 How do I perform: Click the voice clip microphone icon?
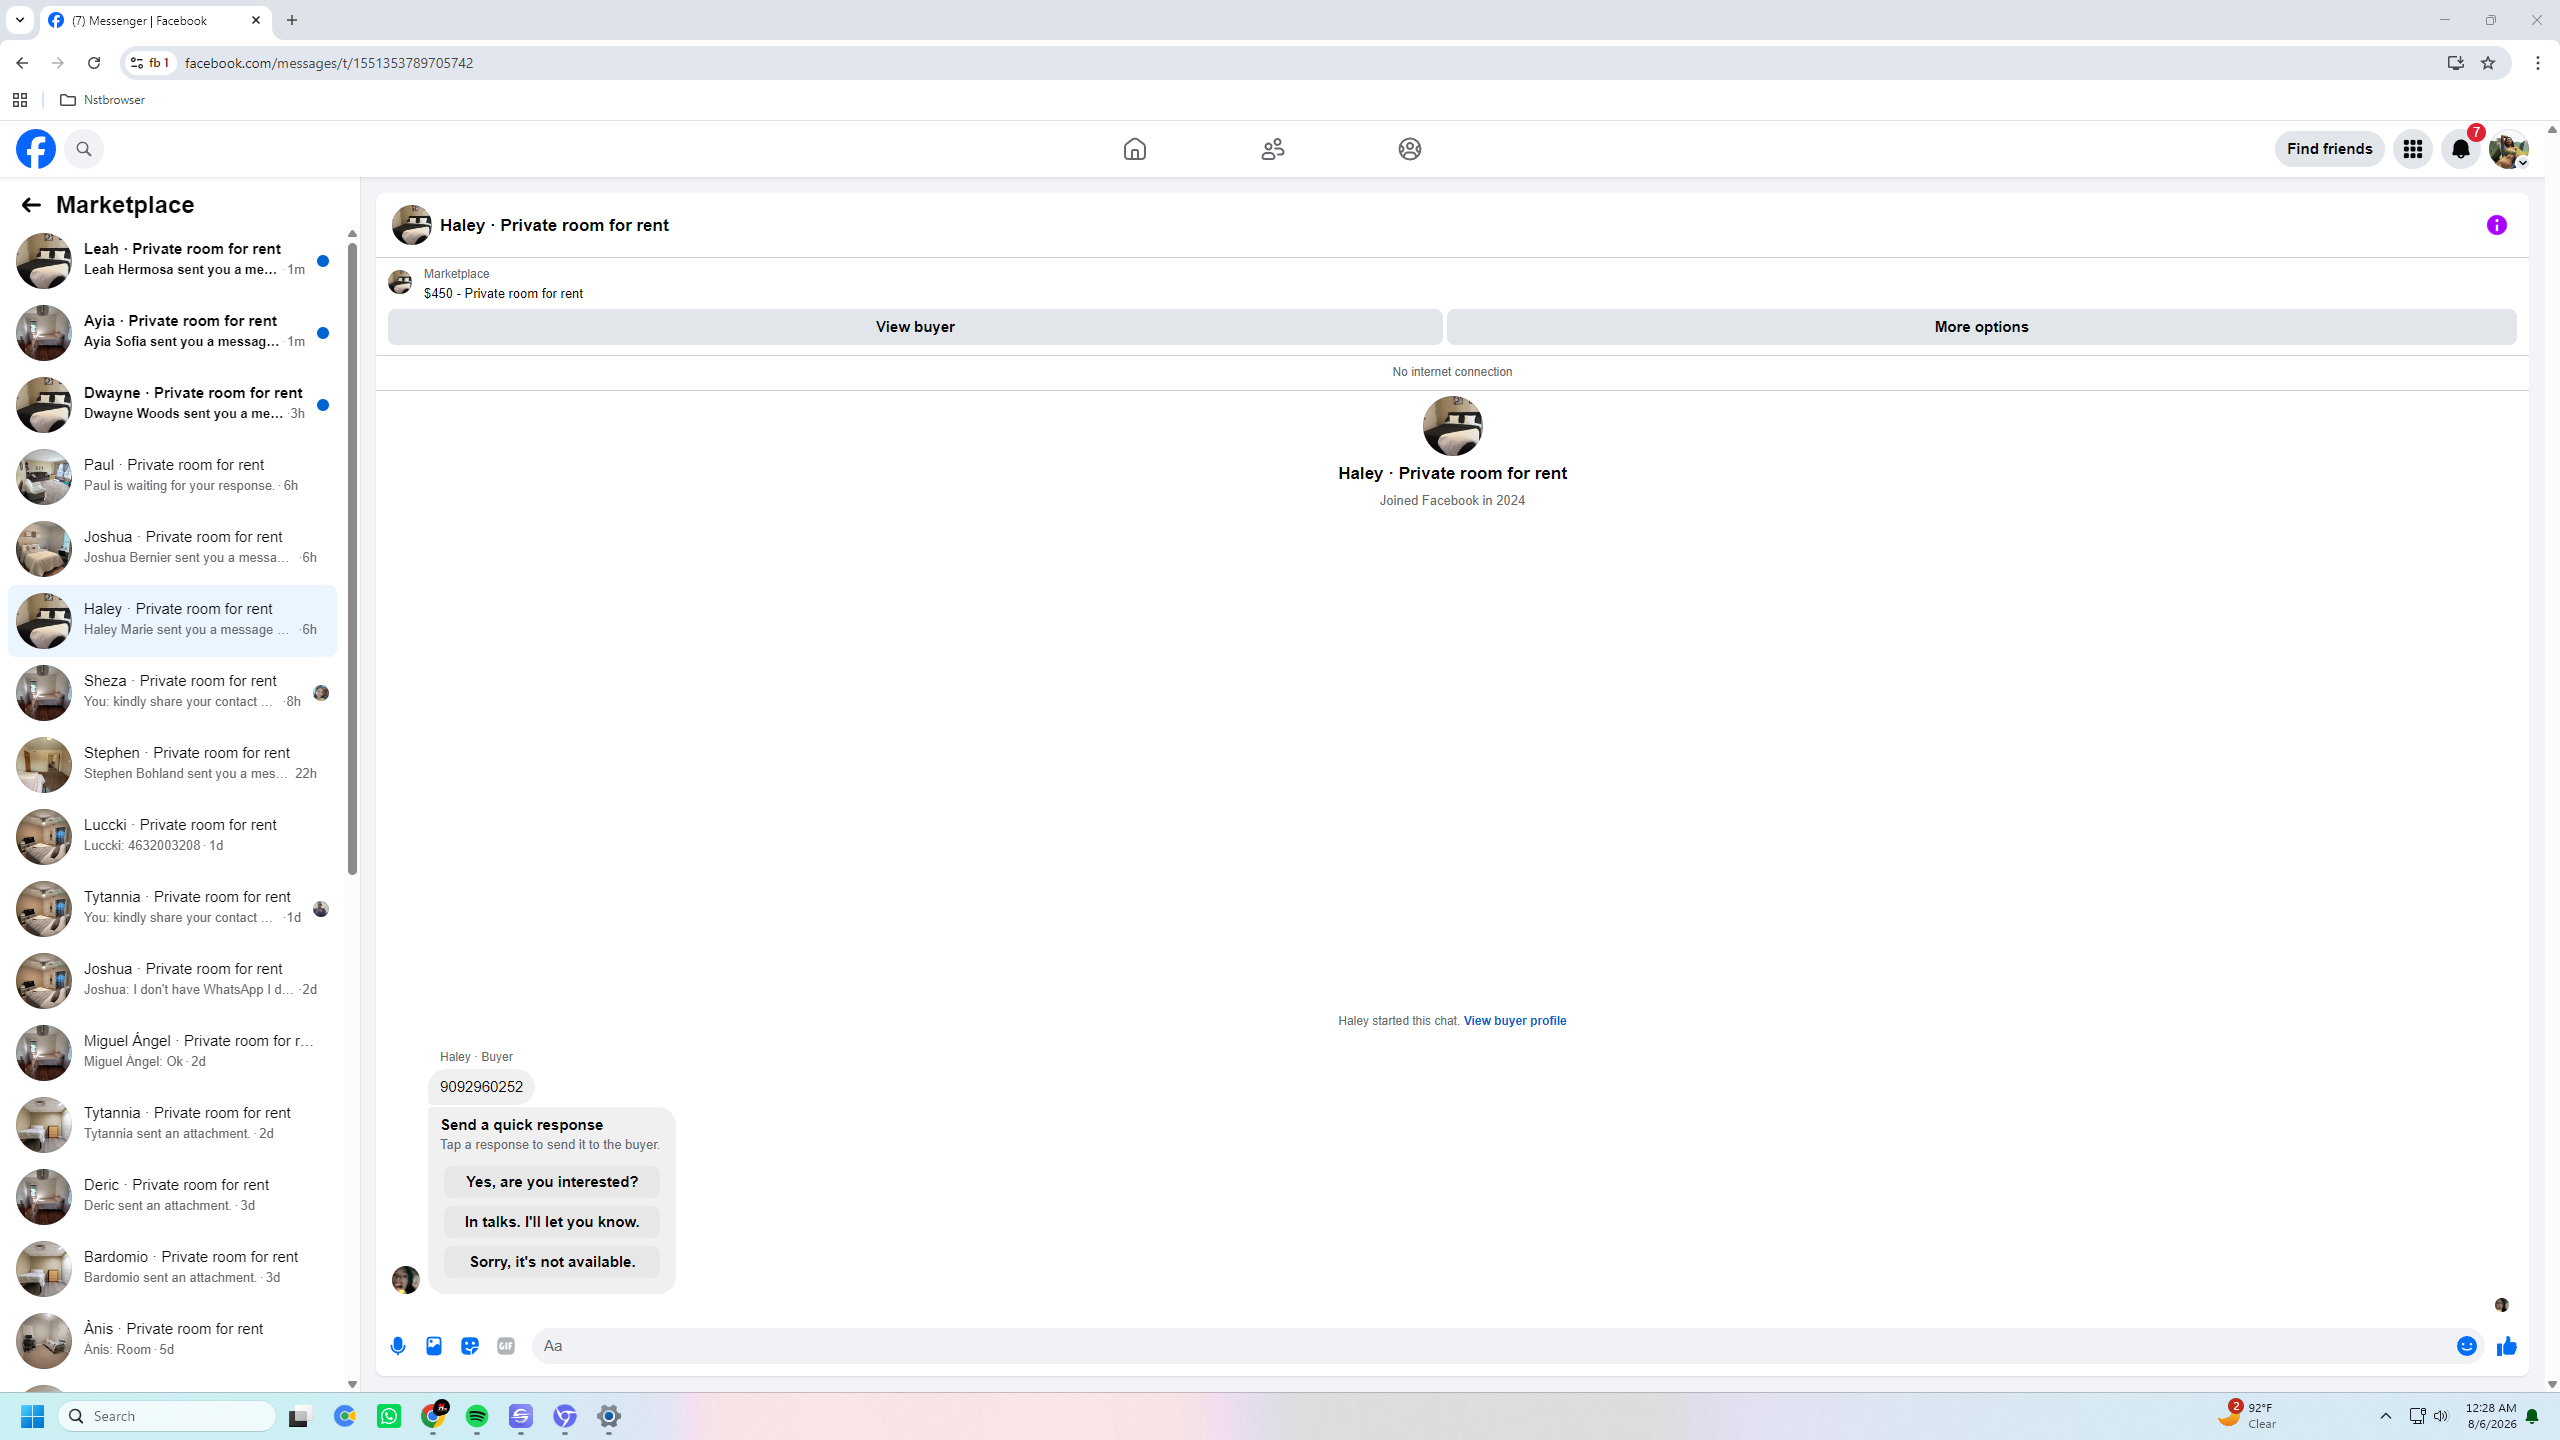(398, 1346)
